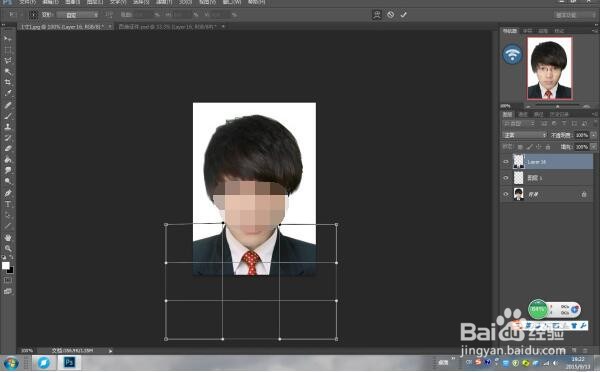The width and height of the screenshot is (600, 372).
Task: Select the Zoom tool in toolbox
Action: pyautogui.click(x=8, y=248)
